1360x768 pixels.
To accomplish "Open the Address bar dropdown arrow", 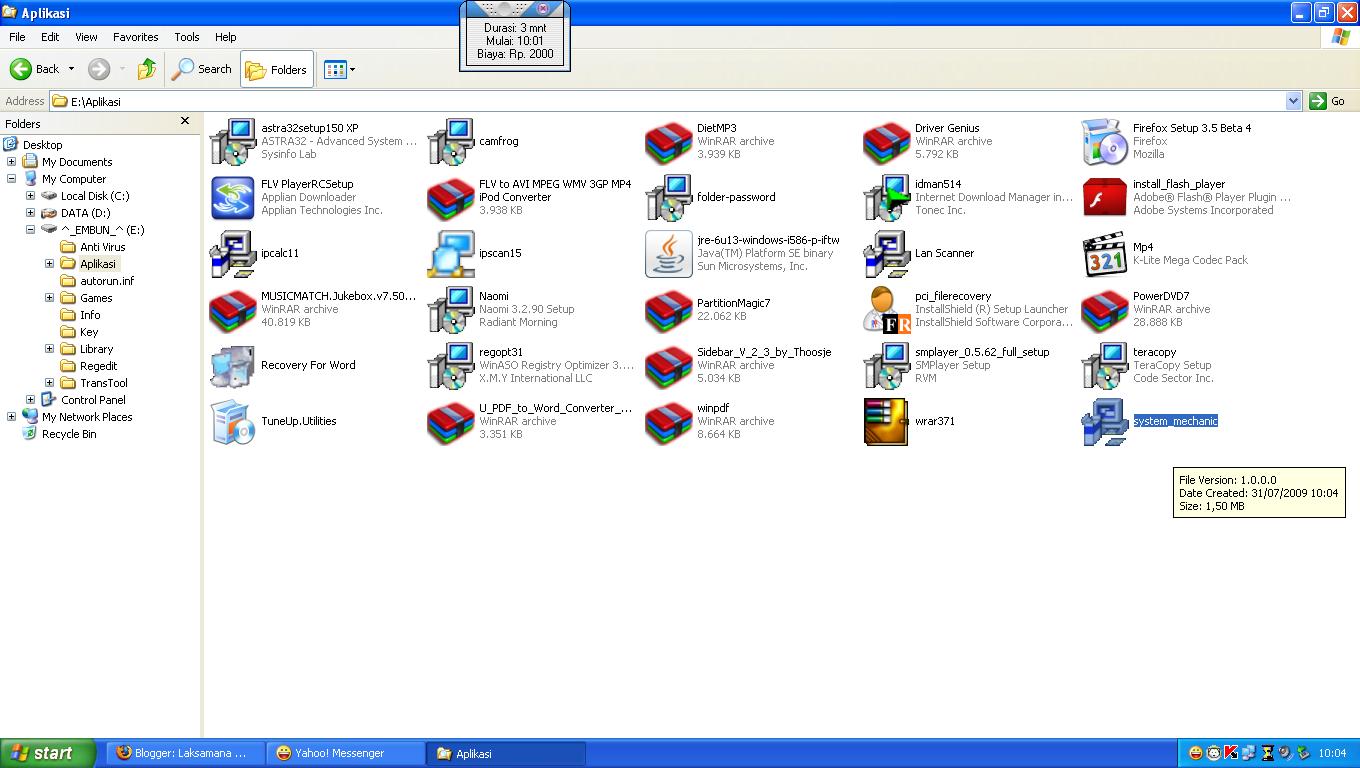I will tap(1293, 101).
